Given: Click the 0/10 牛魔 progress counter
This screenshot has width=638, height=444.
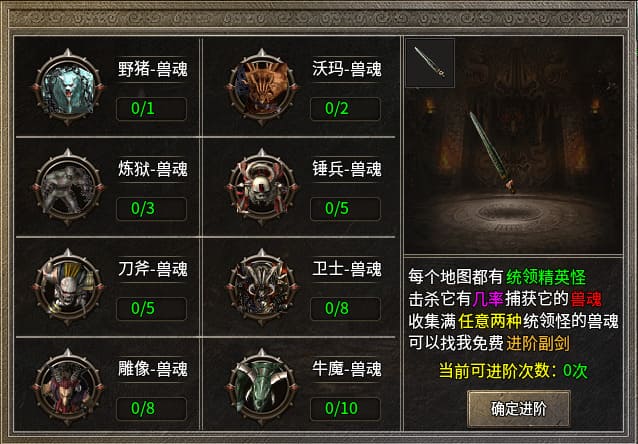Looking at the screenshot, I should [x=345, y=408].
